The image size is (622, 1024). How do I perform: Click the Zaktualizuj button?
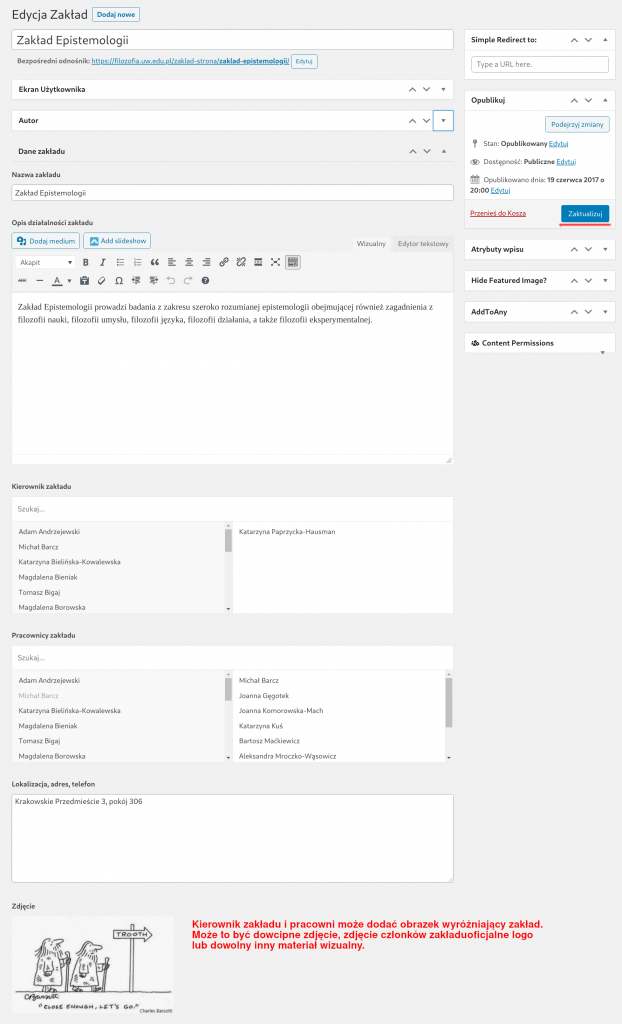(585, 214)
